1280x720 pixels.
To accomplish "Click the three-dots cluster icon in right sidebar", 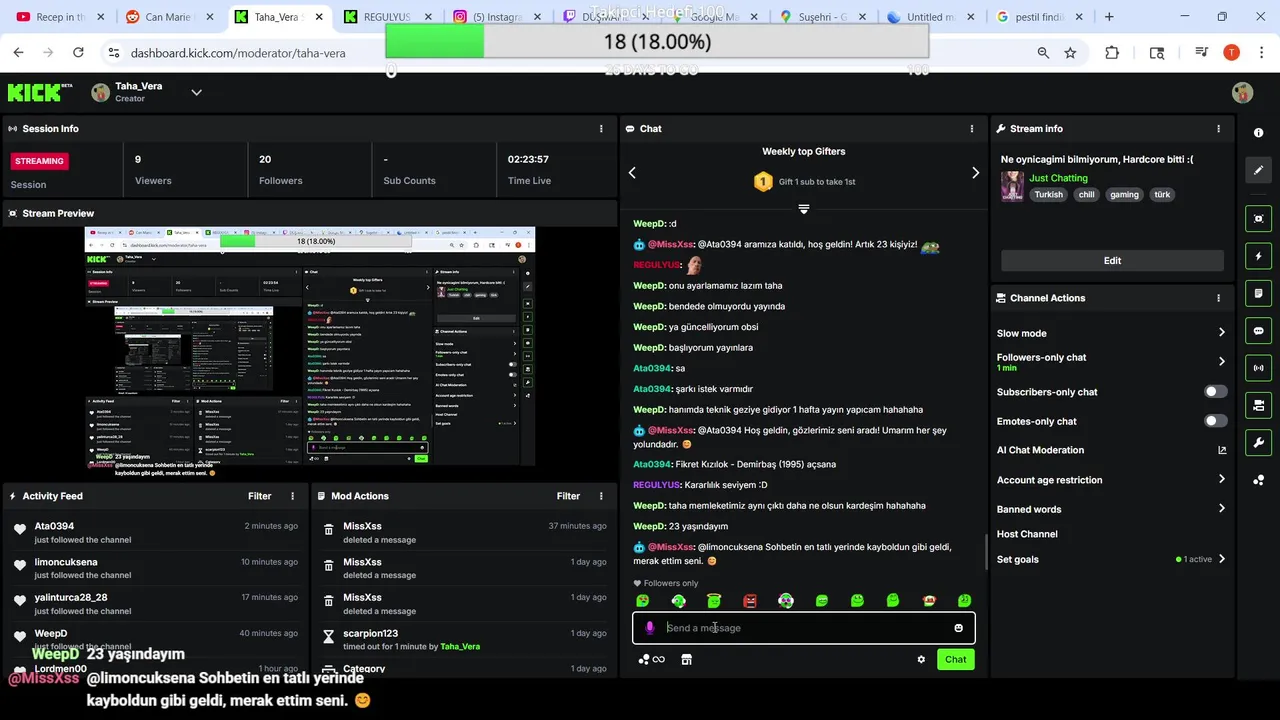I will 1258,480.
